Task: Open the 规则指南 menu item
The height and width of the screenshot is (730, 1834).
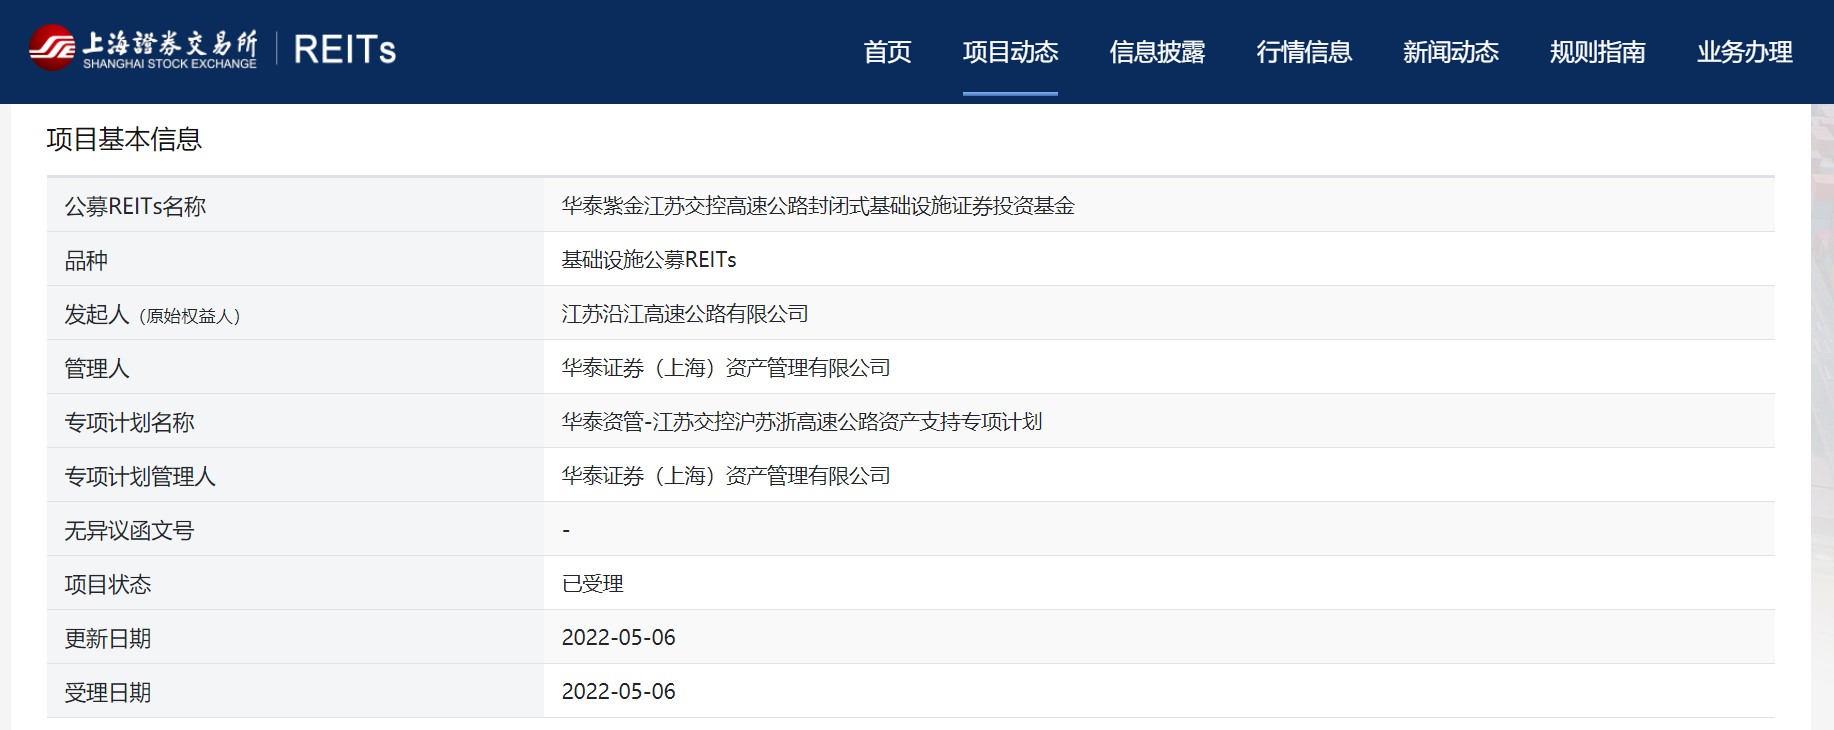Action: pos(1598,52)
